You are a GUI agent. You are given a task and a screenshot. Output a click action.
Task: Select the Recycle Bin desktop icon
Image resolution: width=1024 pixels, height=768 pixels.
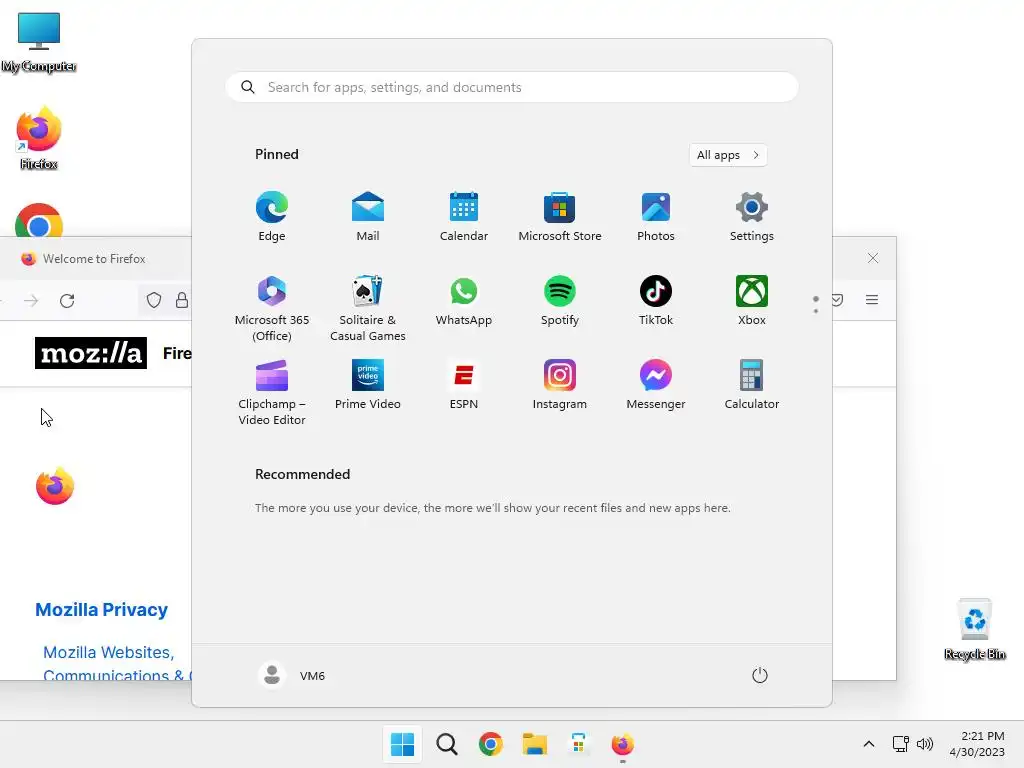tap(974, 629)
